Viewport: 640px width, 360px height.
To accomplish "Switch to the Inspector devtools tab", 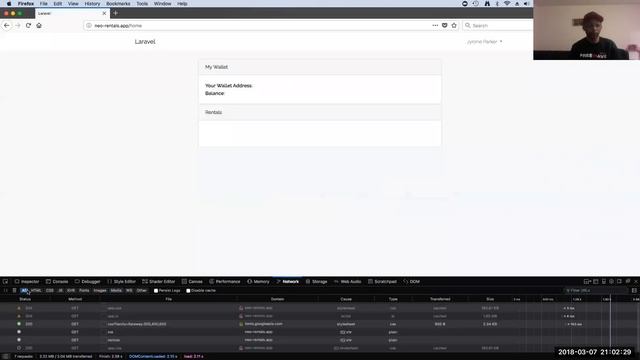I will click(x=27, y=281).
